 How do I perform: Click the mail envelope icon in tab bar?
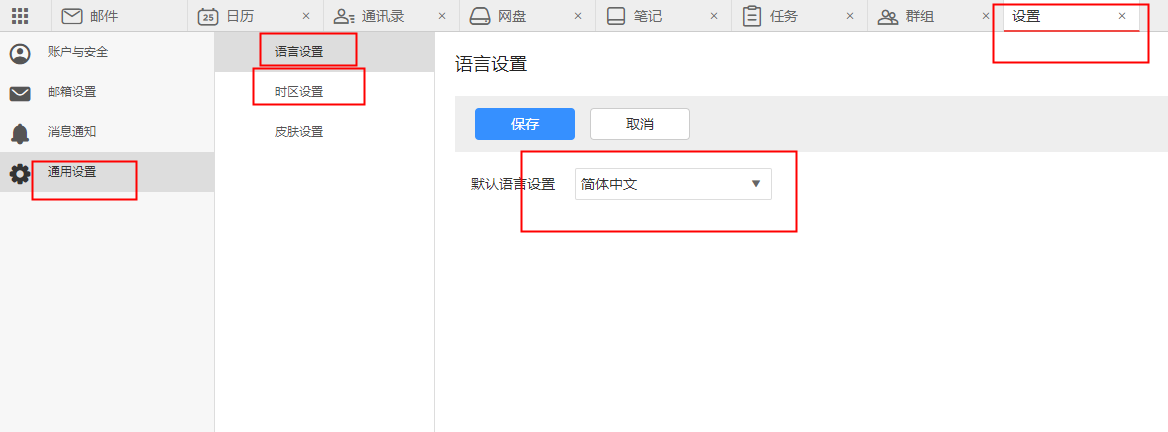click(x=72, y=16)
